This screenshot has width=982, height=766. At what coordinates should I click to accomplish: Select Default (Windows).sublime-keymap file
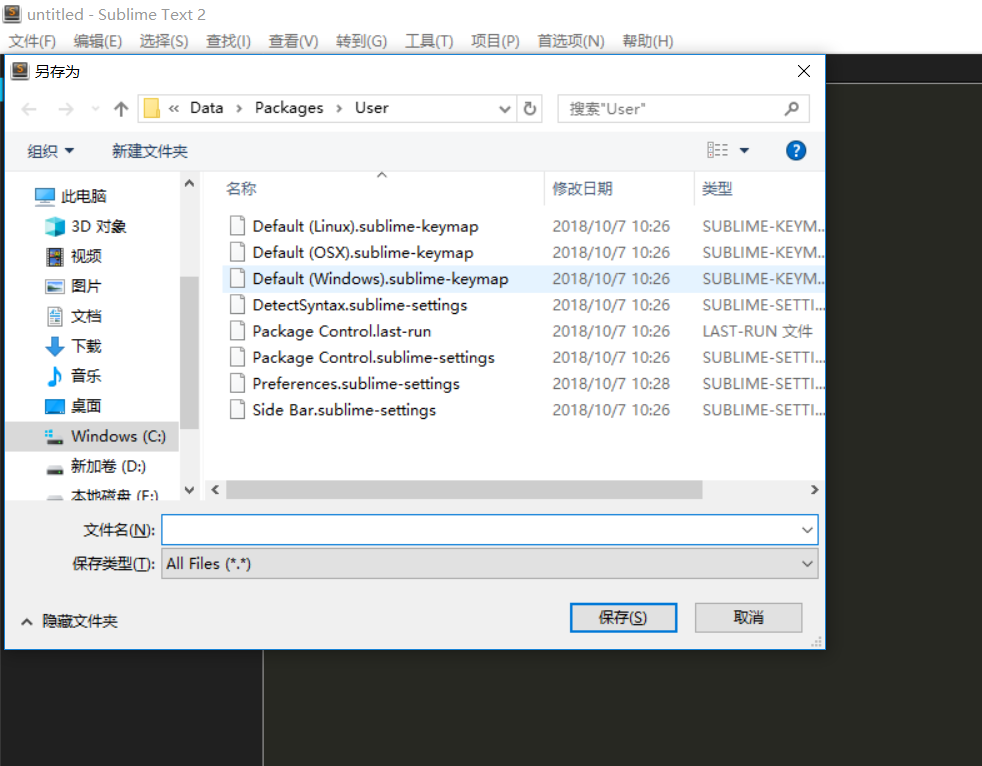tap(380, 279)
